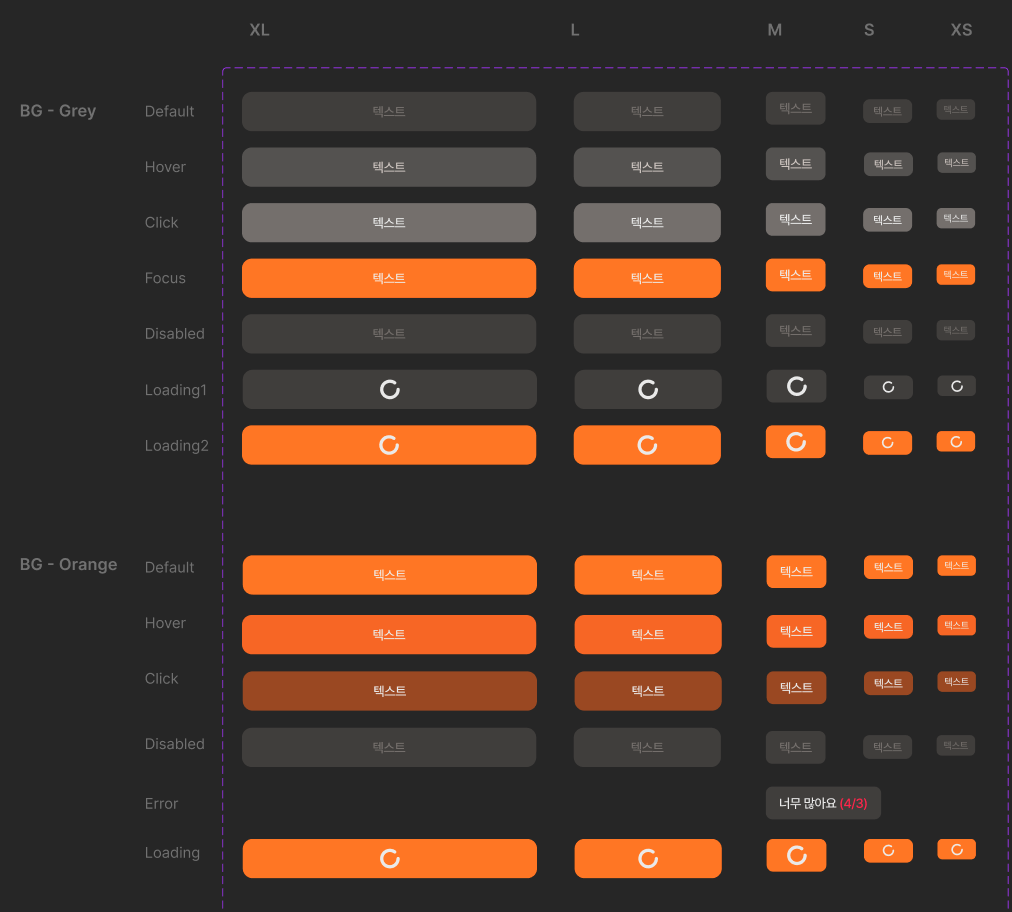Click the M button in BG-Orange Disabled row
This screenshot has width=1012, height=912.
click(796, 747)
